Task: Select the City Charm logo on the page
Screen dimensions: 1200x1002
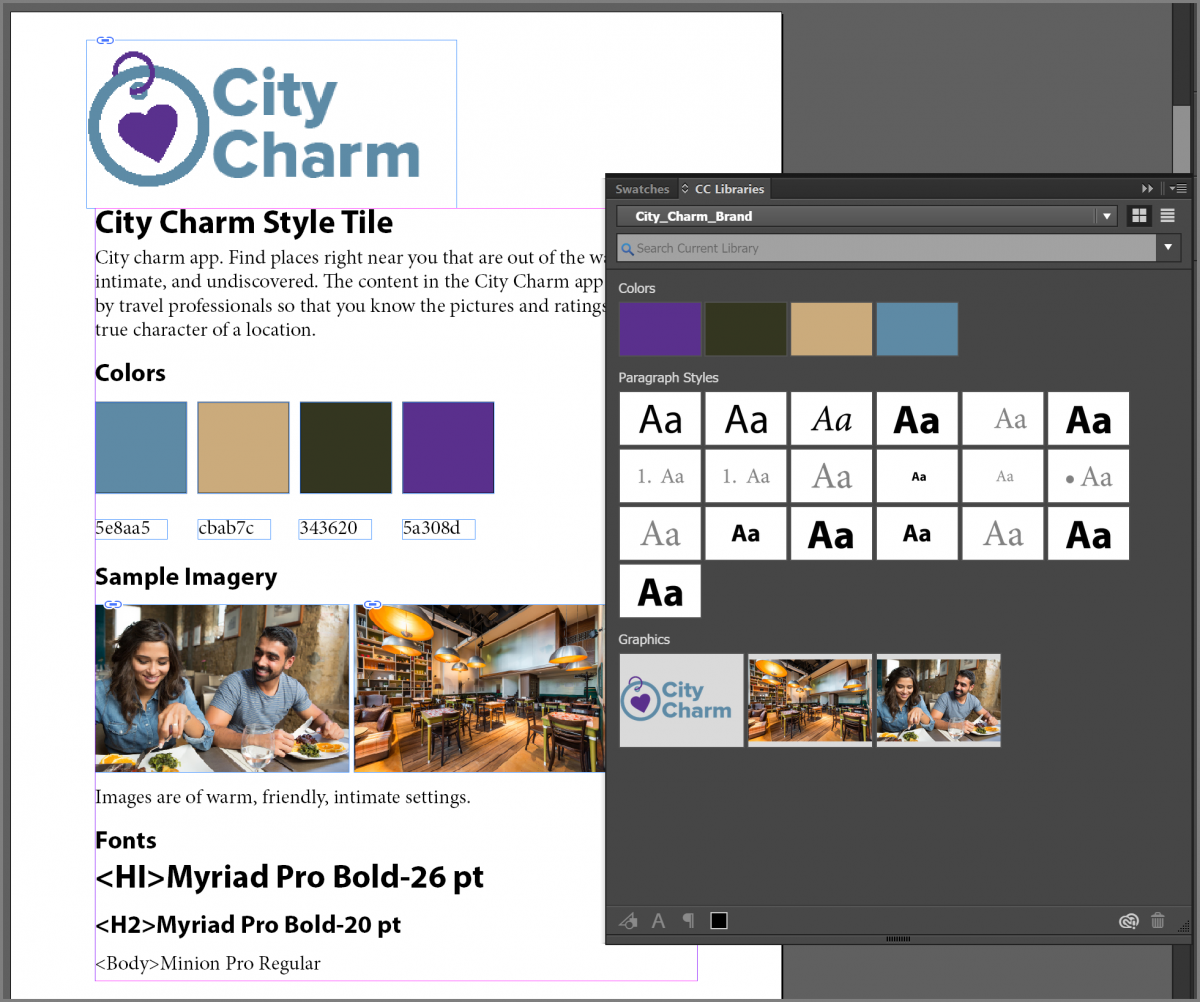Action: tap(271, 124)
